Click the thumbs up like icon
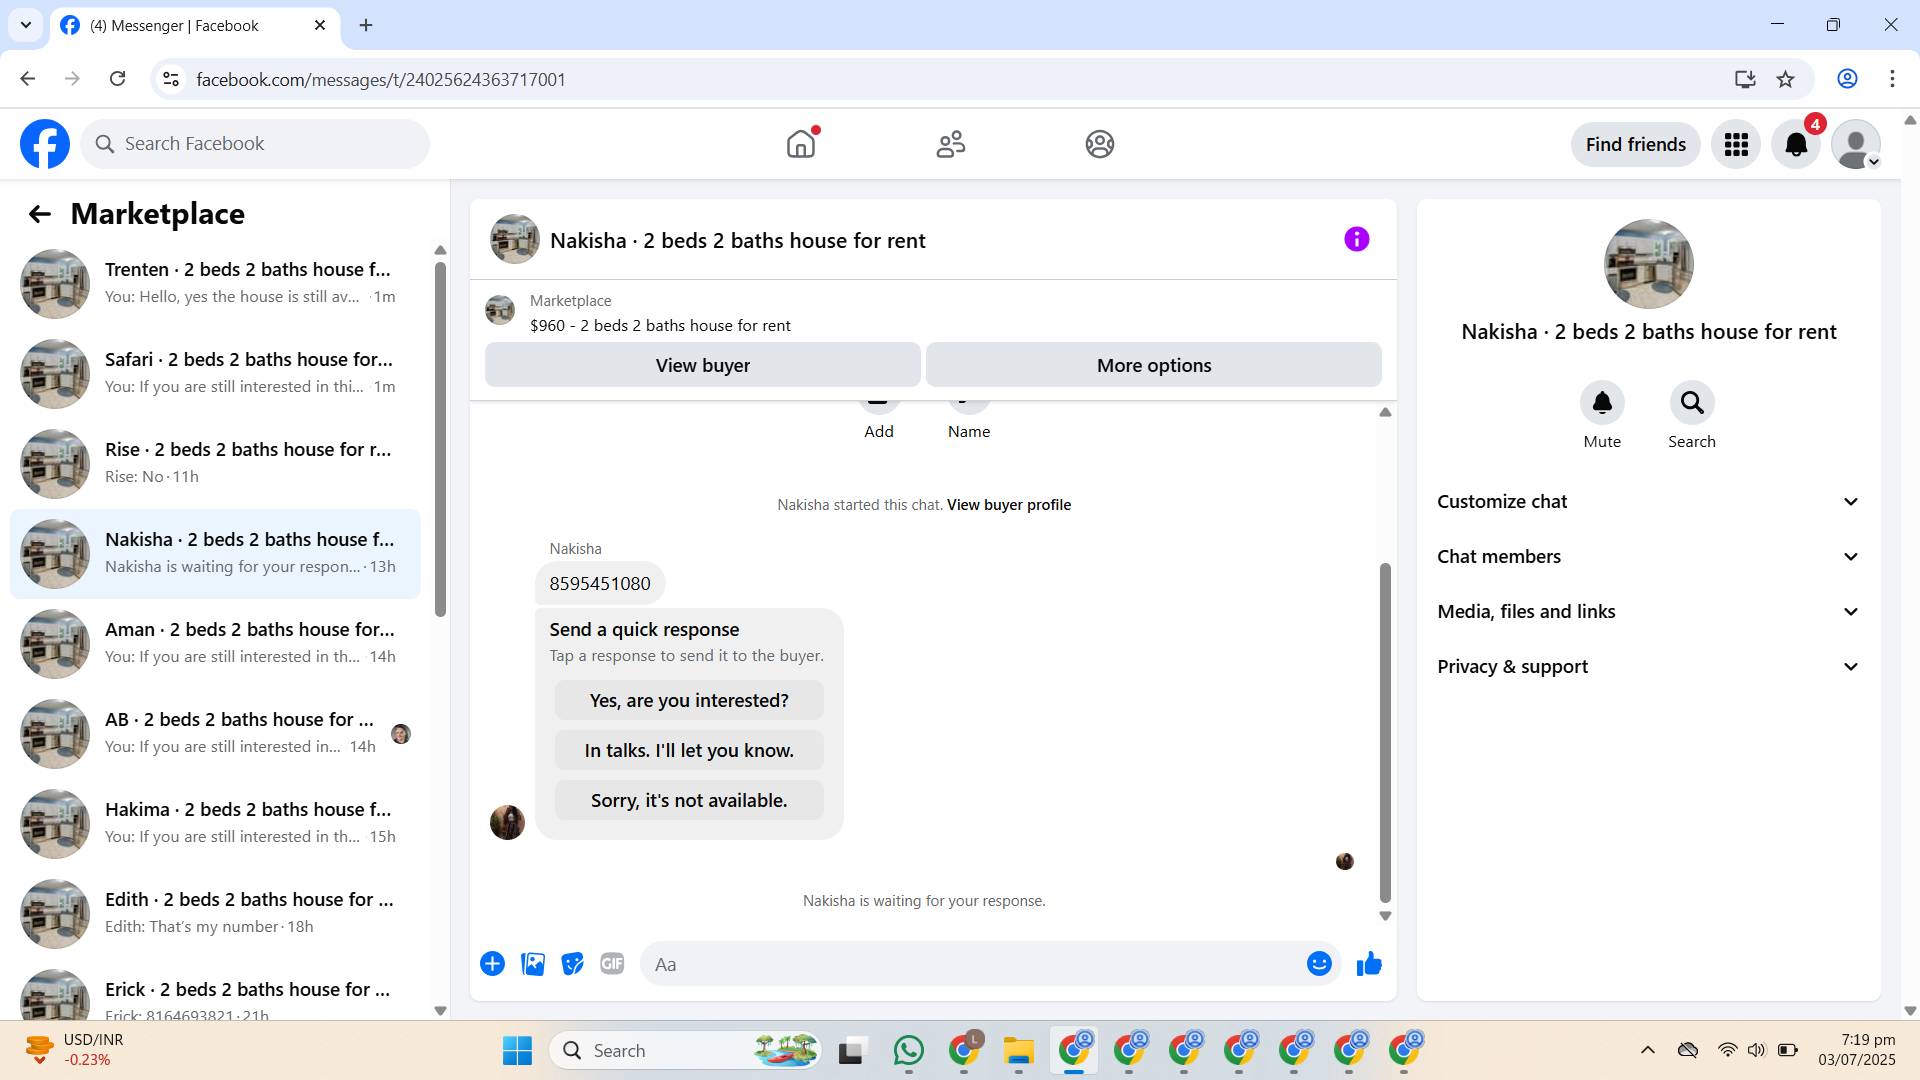Viewport: 1920px width, 1080px height. point(1369,964)
